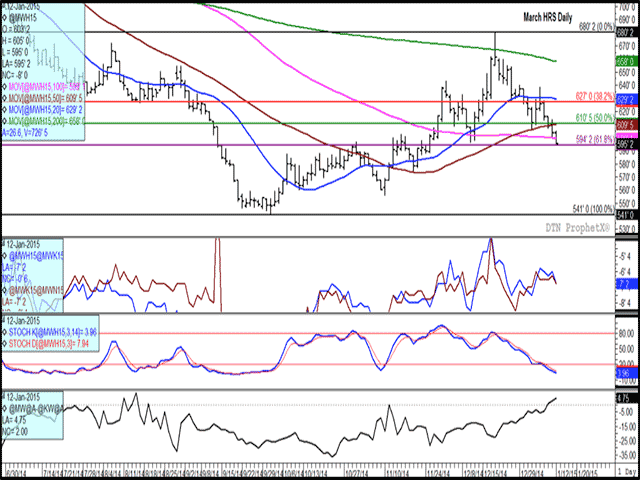Click the -15.00 bottom-panel axis label
The width and height of the screenshot is (640, 480).
pos(629,427)
